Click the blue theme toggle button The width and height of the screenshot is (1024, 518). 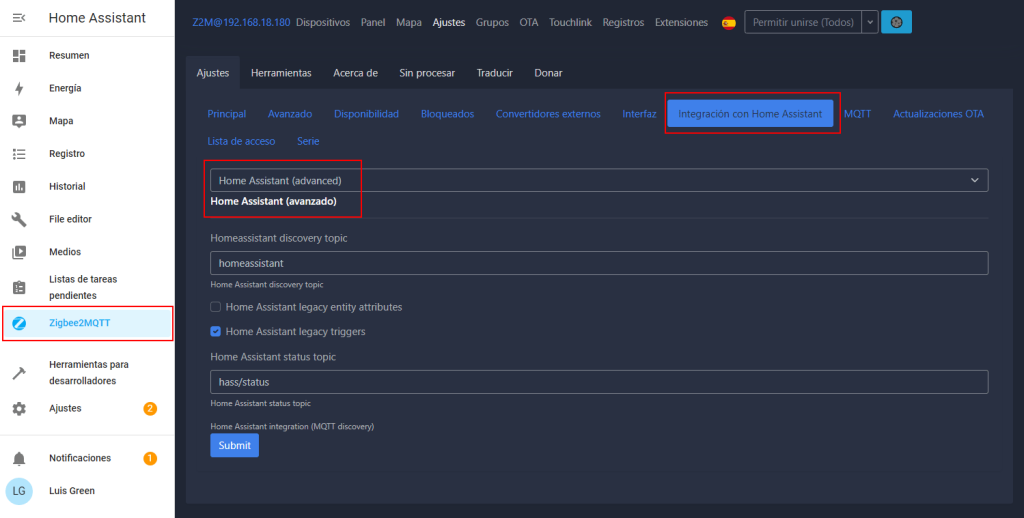(896, 22)
